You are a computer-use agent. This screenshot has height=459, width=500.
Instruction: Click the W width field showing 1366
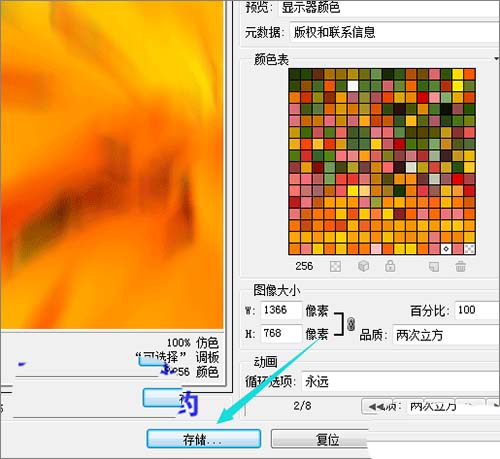tap(281, 310)
